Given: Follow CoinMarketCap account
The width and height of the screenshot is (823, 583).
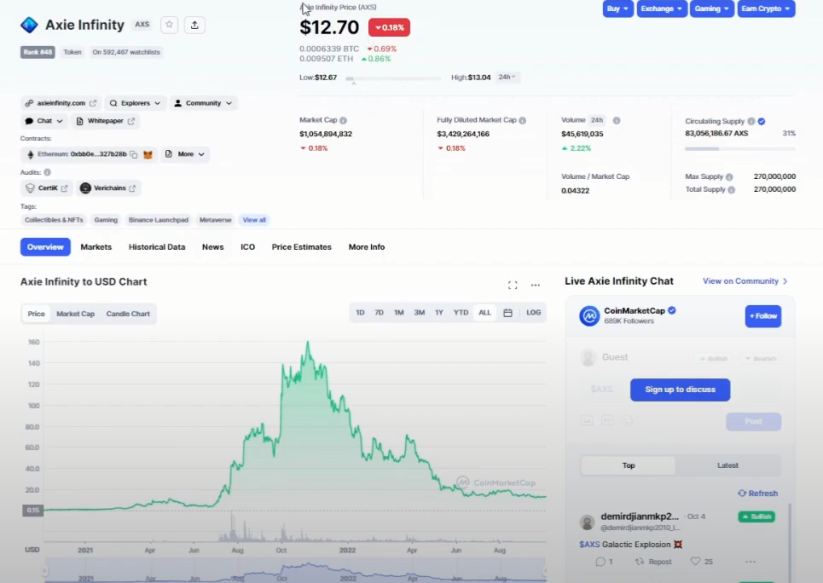Looking at the screenshot, I should tap(763, 316).
